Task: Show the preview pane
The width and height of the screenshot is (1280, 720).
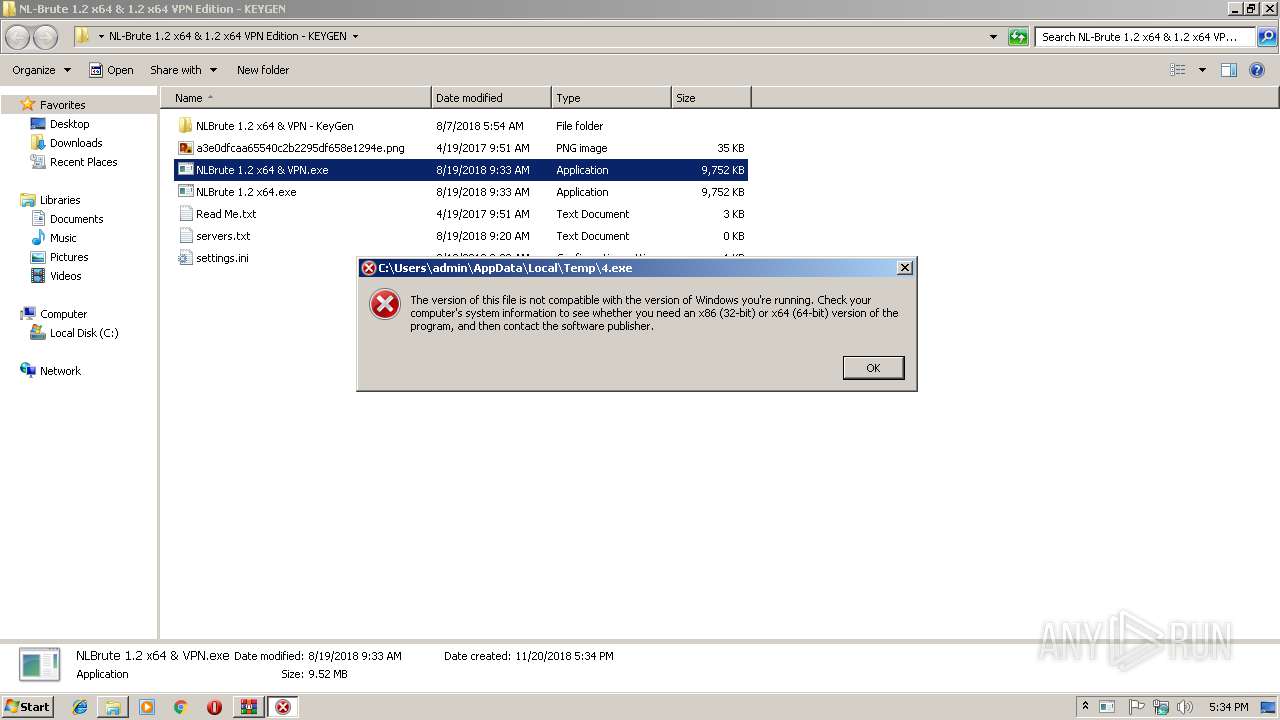Action: [x=1229, y=70]
